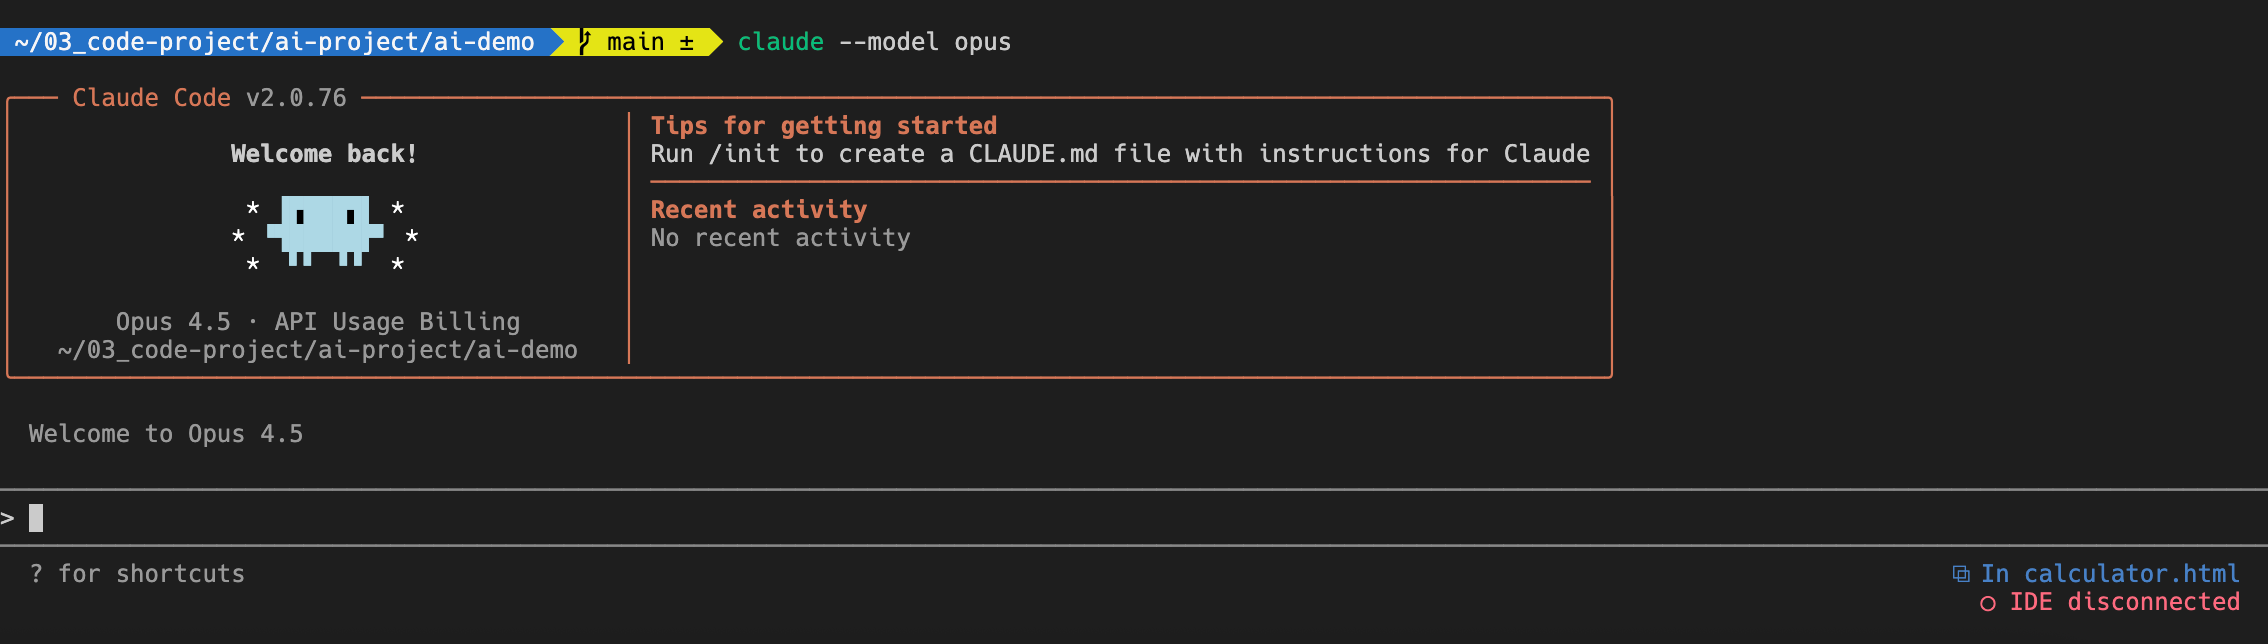Click the version label v2.0.76
Viewport: 2268px width, 644px height.
tap(296, 98)
